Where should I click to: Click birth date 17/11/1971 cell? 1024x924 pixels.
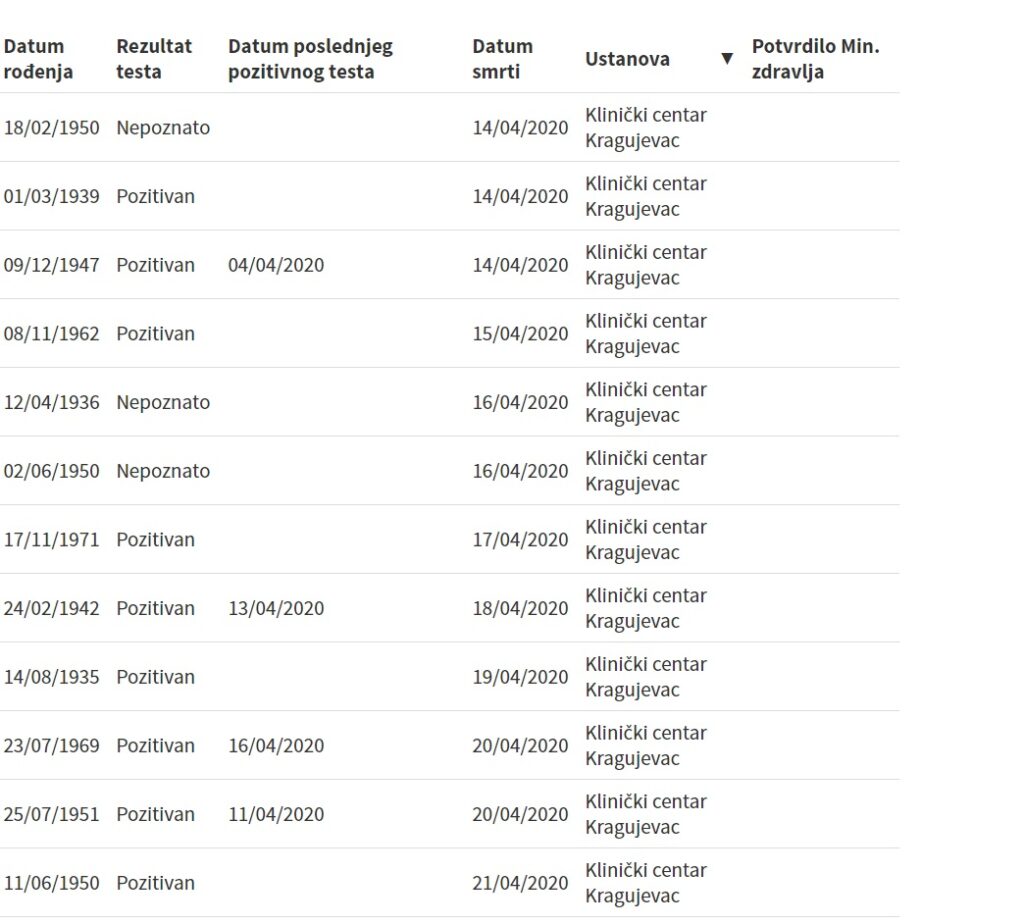coord(51,540)
